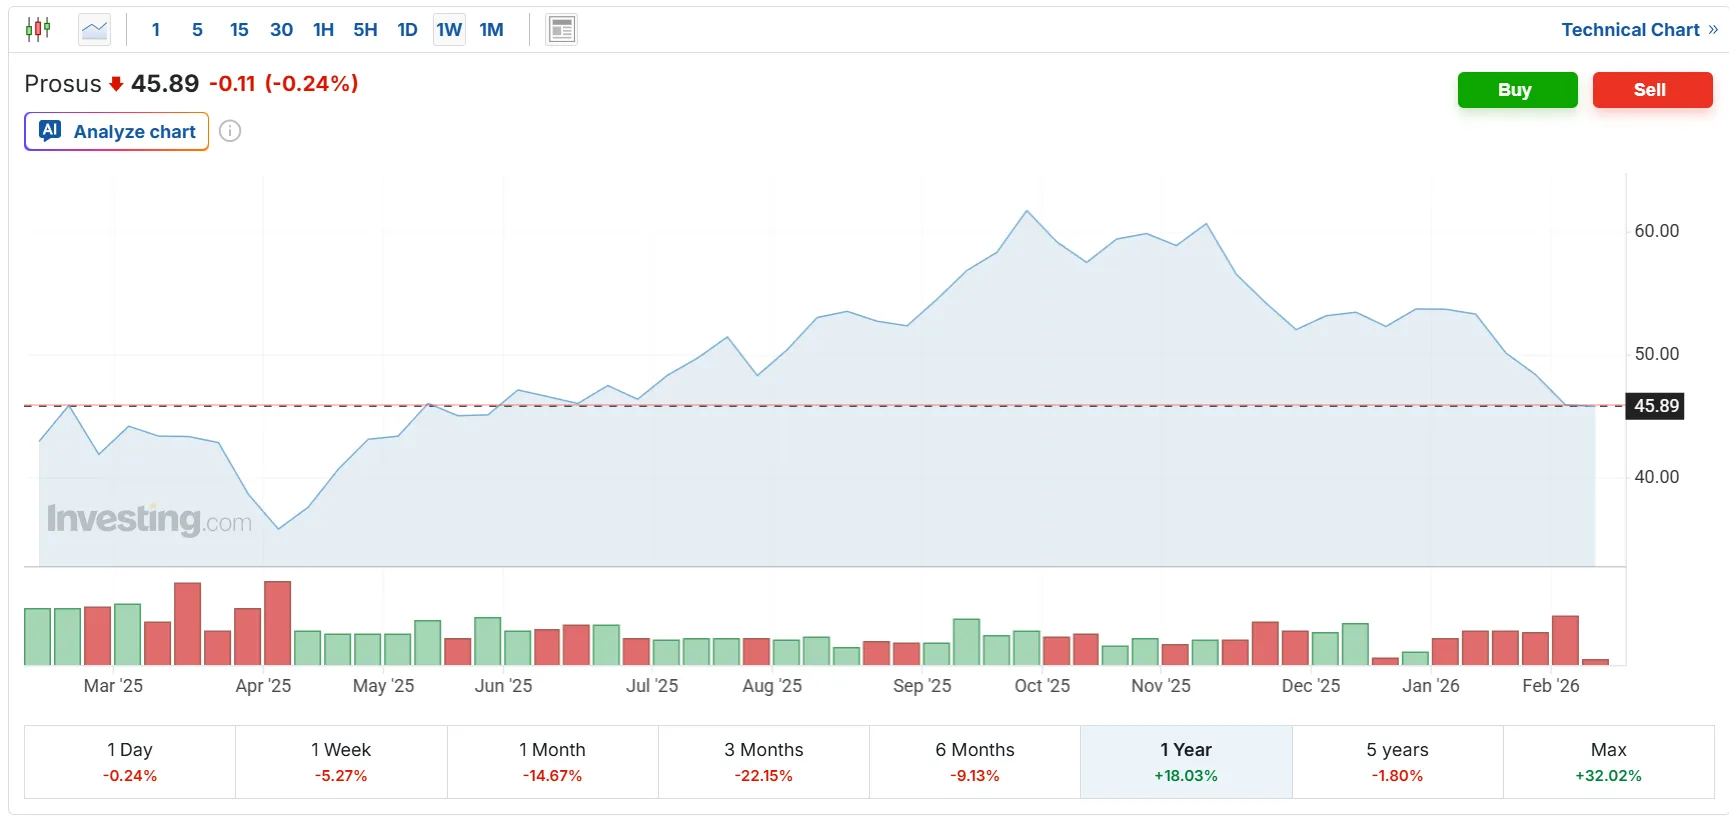The height and width of the screenshot is (823, 1729).
Task: Set interval to 1W weekly
Action: click(449, 30)
